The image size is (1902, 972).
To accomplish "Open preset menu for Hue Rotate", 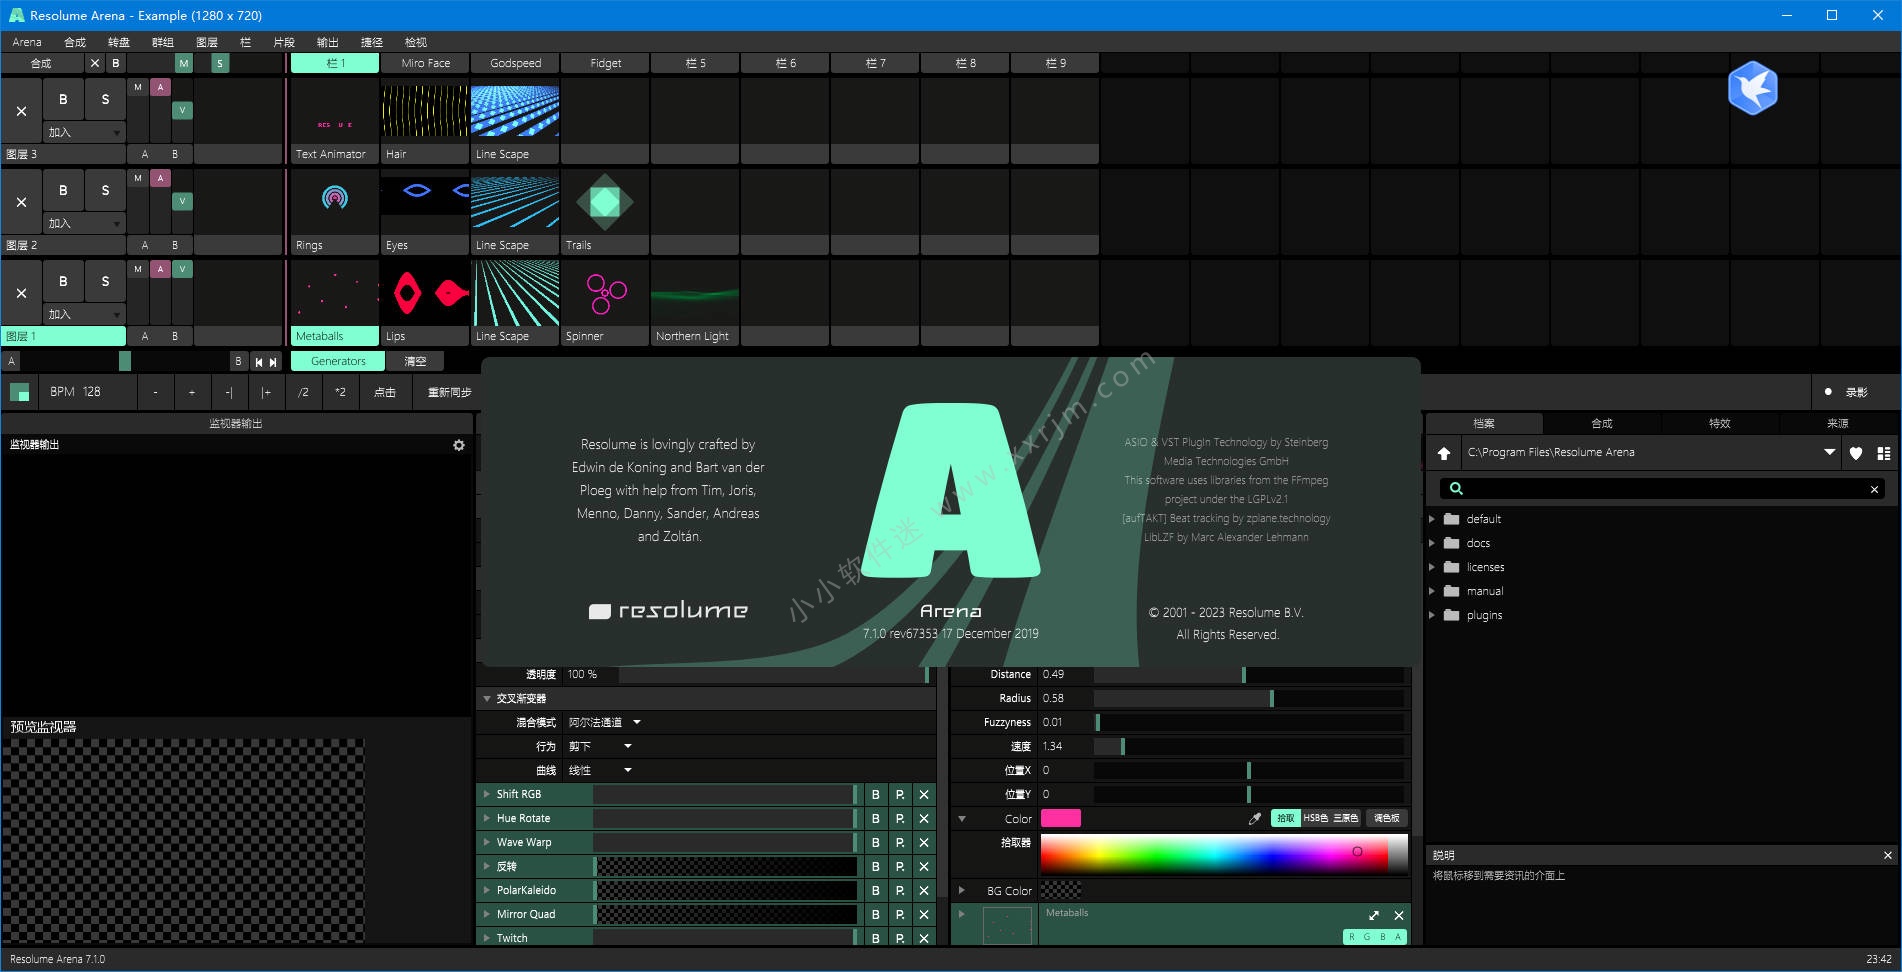I will 900,818.
